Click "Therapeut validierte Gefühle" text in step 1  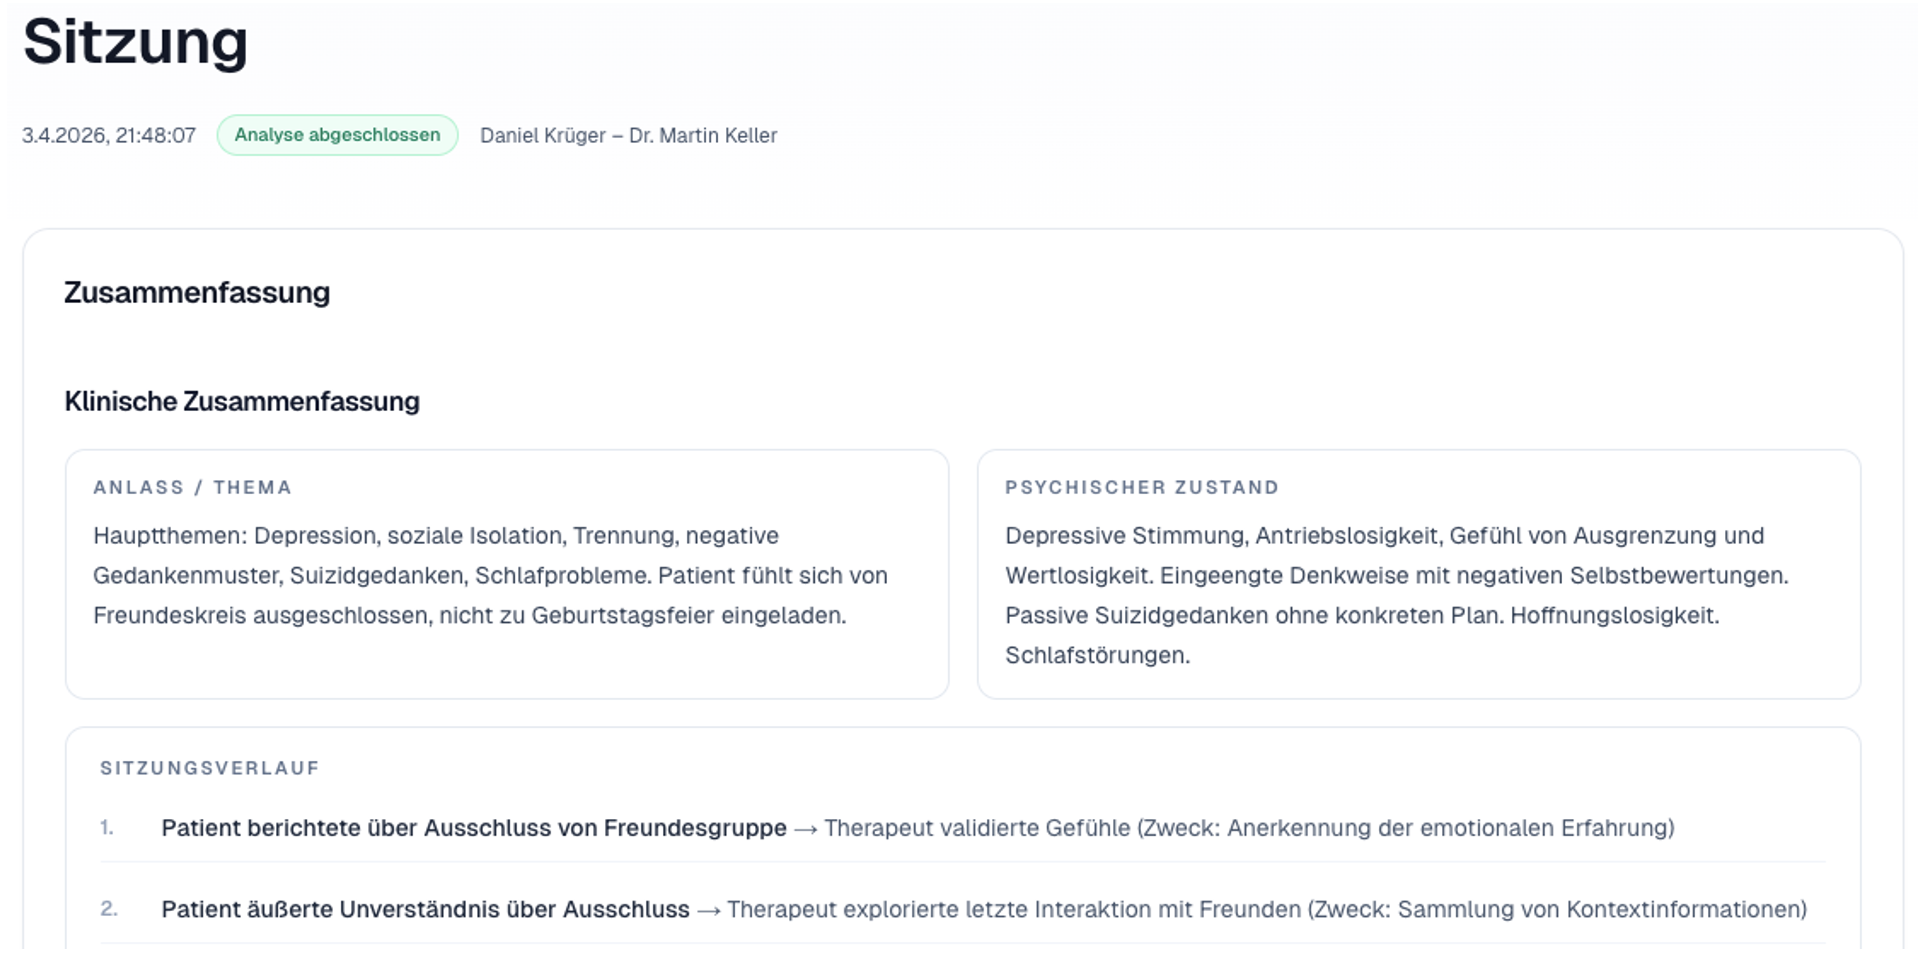(x=977, y=829)
